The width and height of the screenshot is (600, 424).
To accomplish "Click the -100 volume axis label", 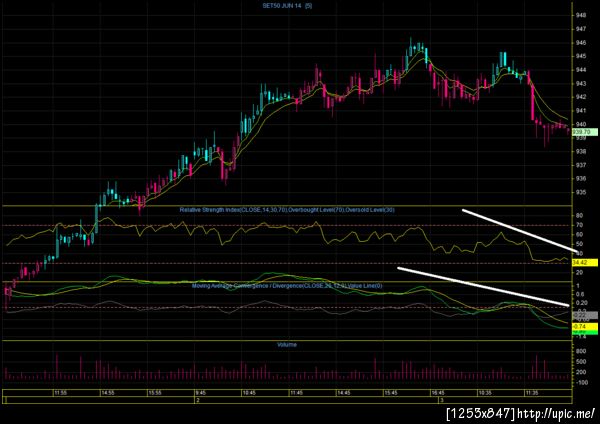I will tap(581, 383).
